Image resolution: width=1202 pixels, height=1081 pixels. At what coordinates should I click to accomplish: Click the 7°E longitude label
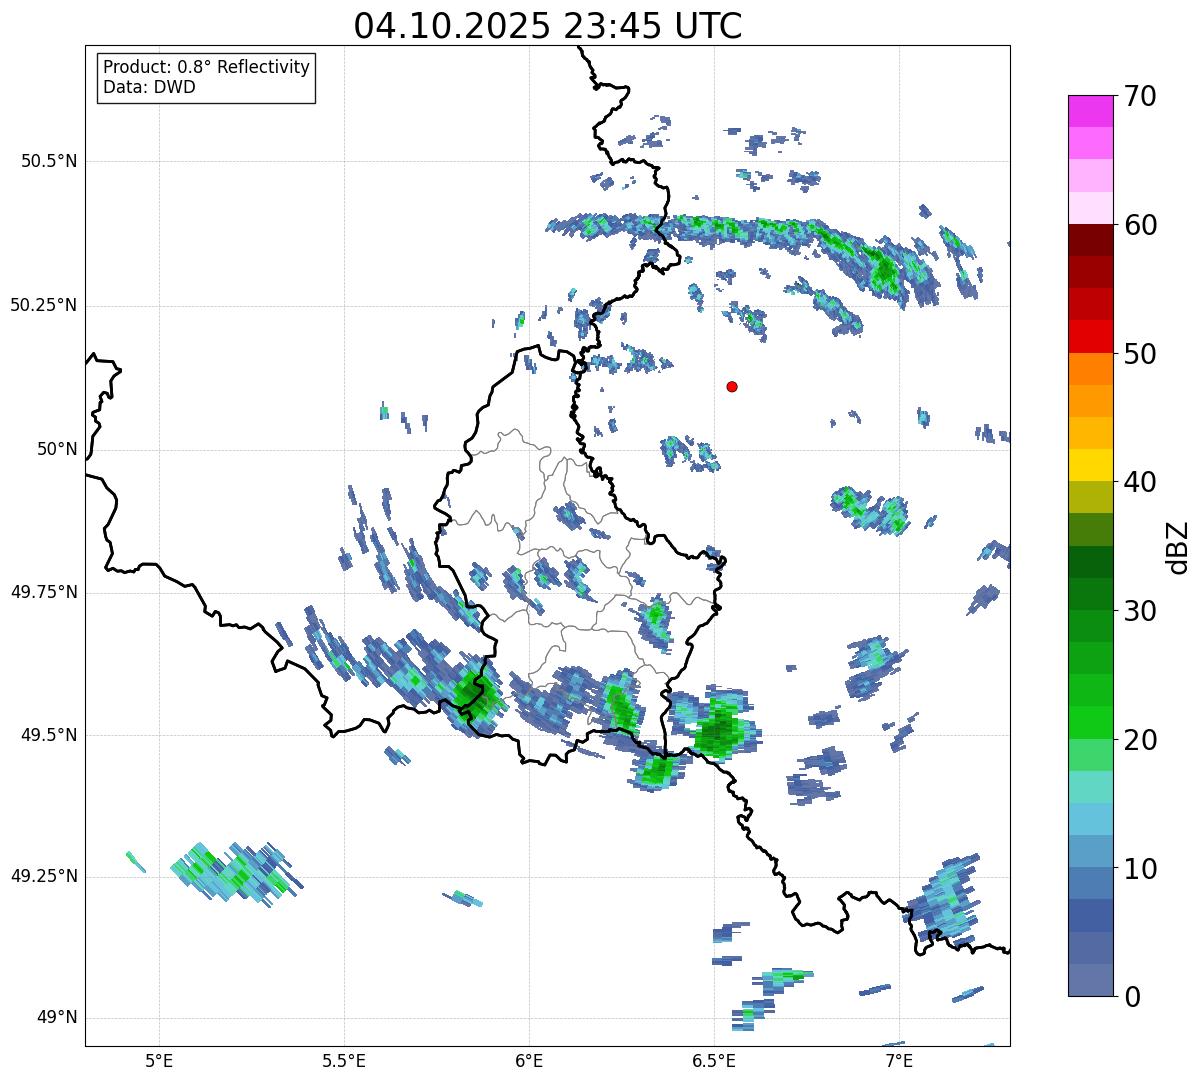(x=900, y=1060)
